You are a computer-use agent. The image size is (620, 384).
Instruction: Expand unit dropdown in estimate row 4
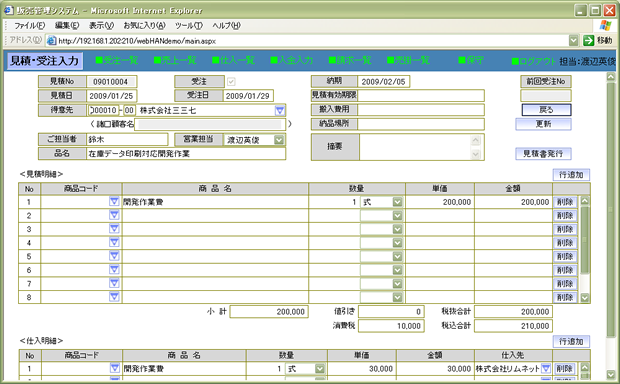[x=397, y=243]
